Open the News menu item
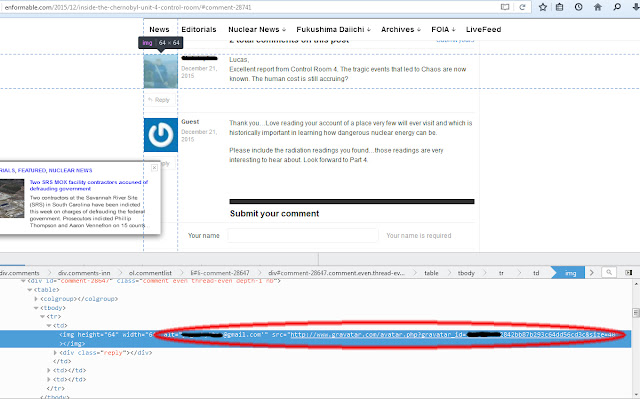 coord(159,29)
